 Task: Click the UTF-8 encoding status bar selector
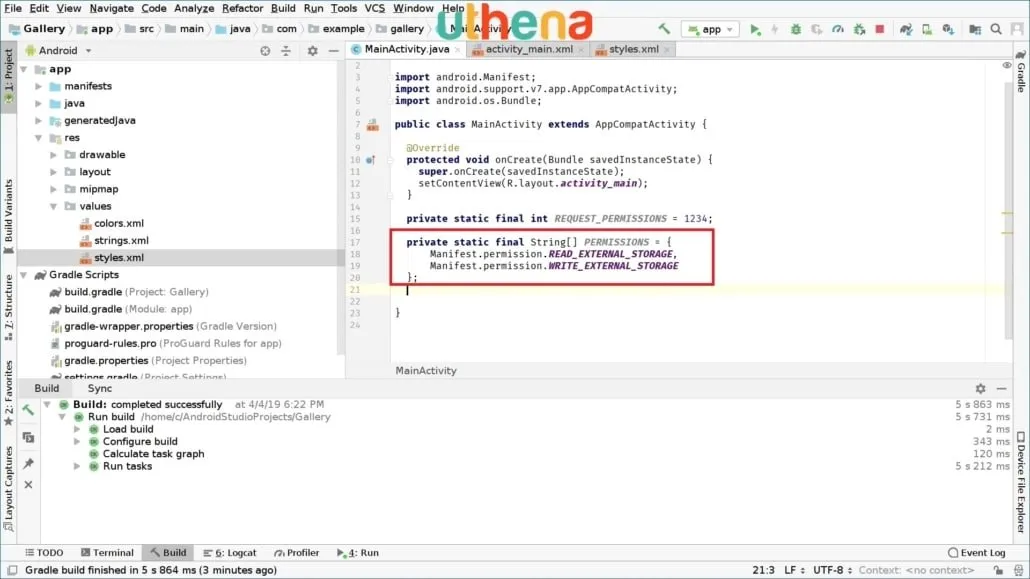[x=832, y=570]
